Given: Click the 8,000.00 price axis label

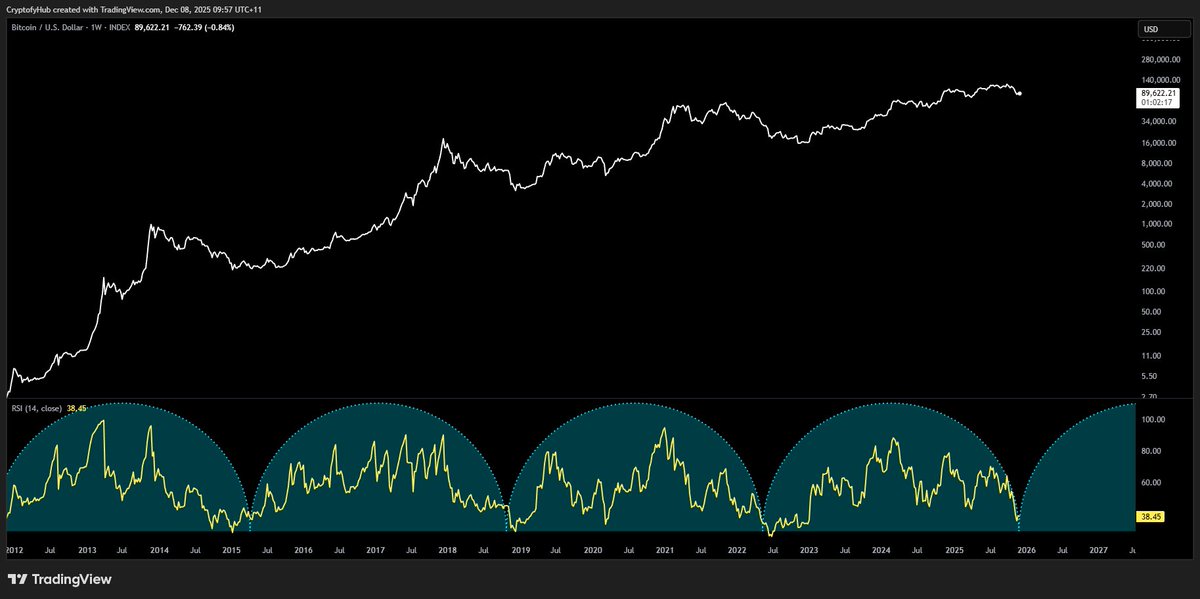Looking at the screenshot, I should (1157, 163).
